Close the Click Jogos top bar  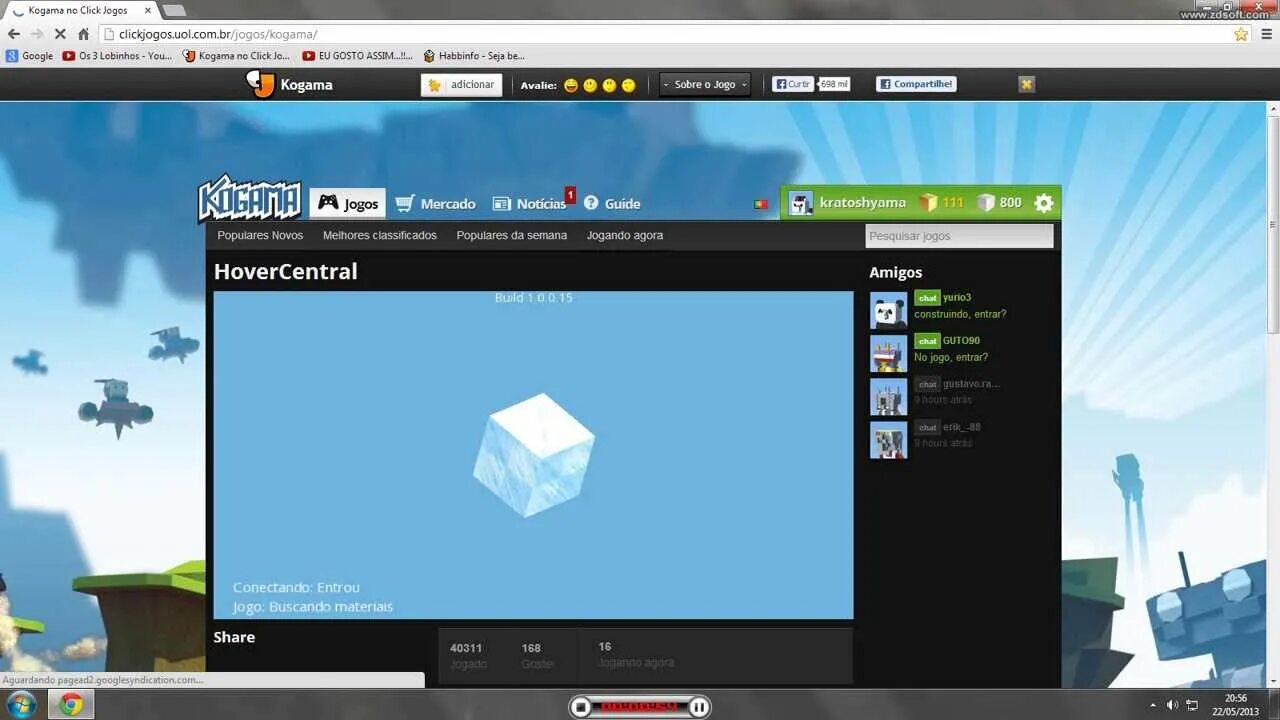(1027, 84)
